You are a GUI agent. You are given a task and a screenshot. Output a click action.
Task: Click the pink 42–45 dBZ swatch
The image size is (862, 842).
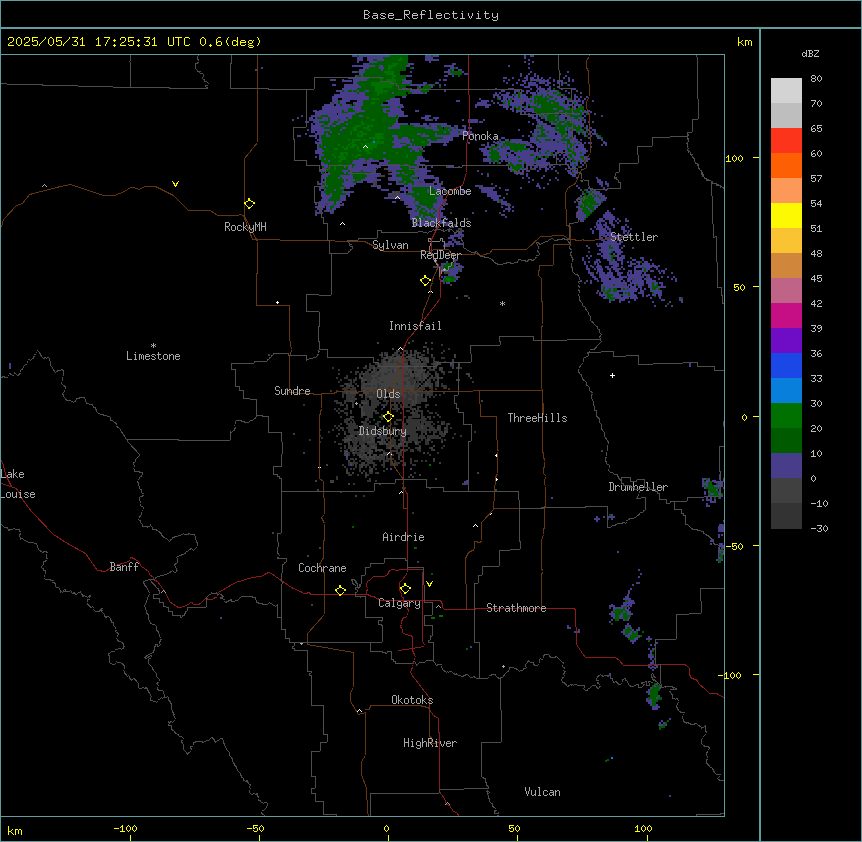point(786,291)
